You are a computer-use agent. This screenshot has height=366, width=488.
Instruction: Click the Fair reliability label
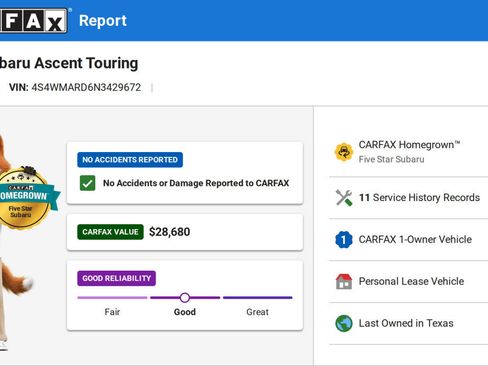pyautogui.click(x=112, y=312)
